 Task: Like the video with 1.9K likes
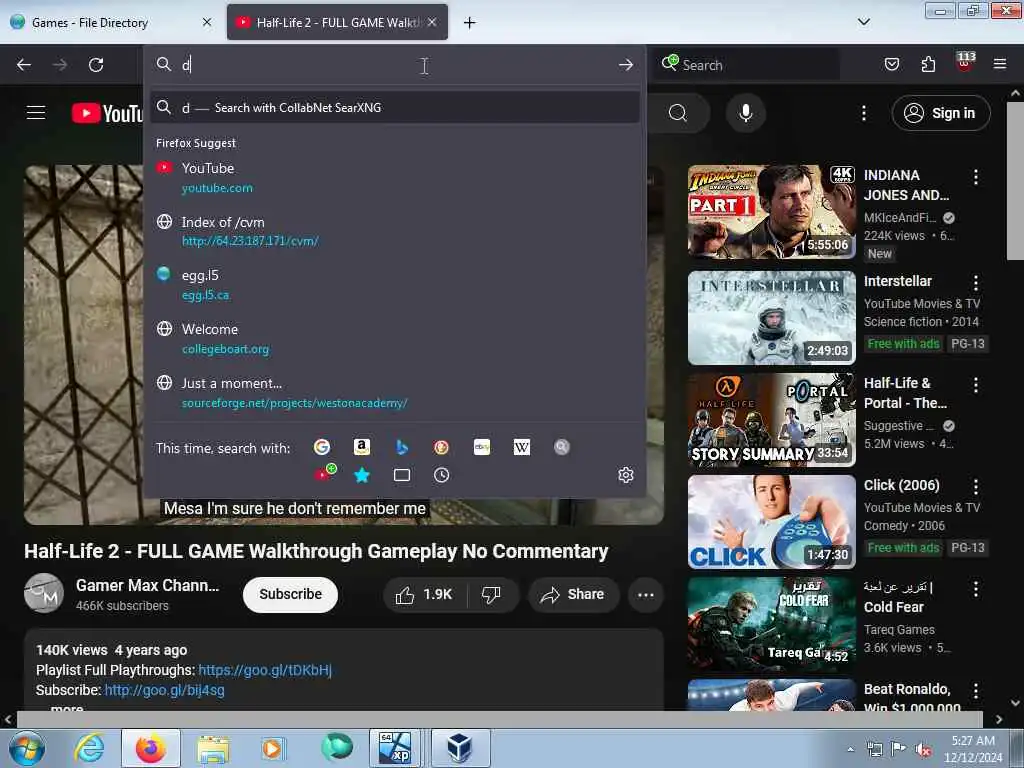pyautogui.click(x=424, y=594)
